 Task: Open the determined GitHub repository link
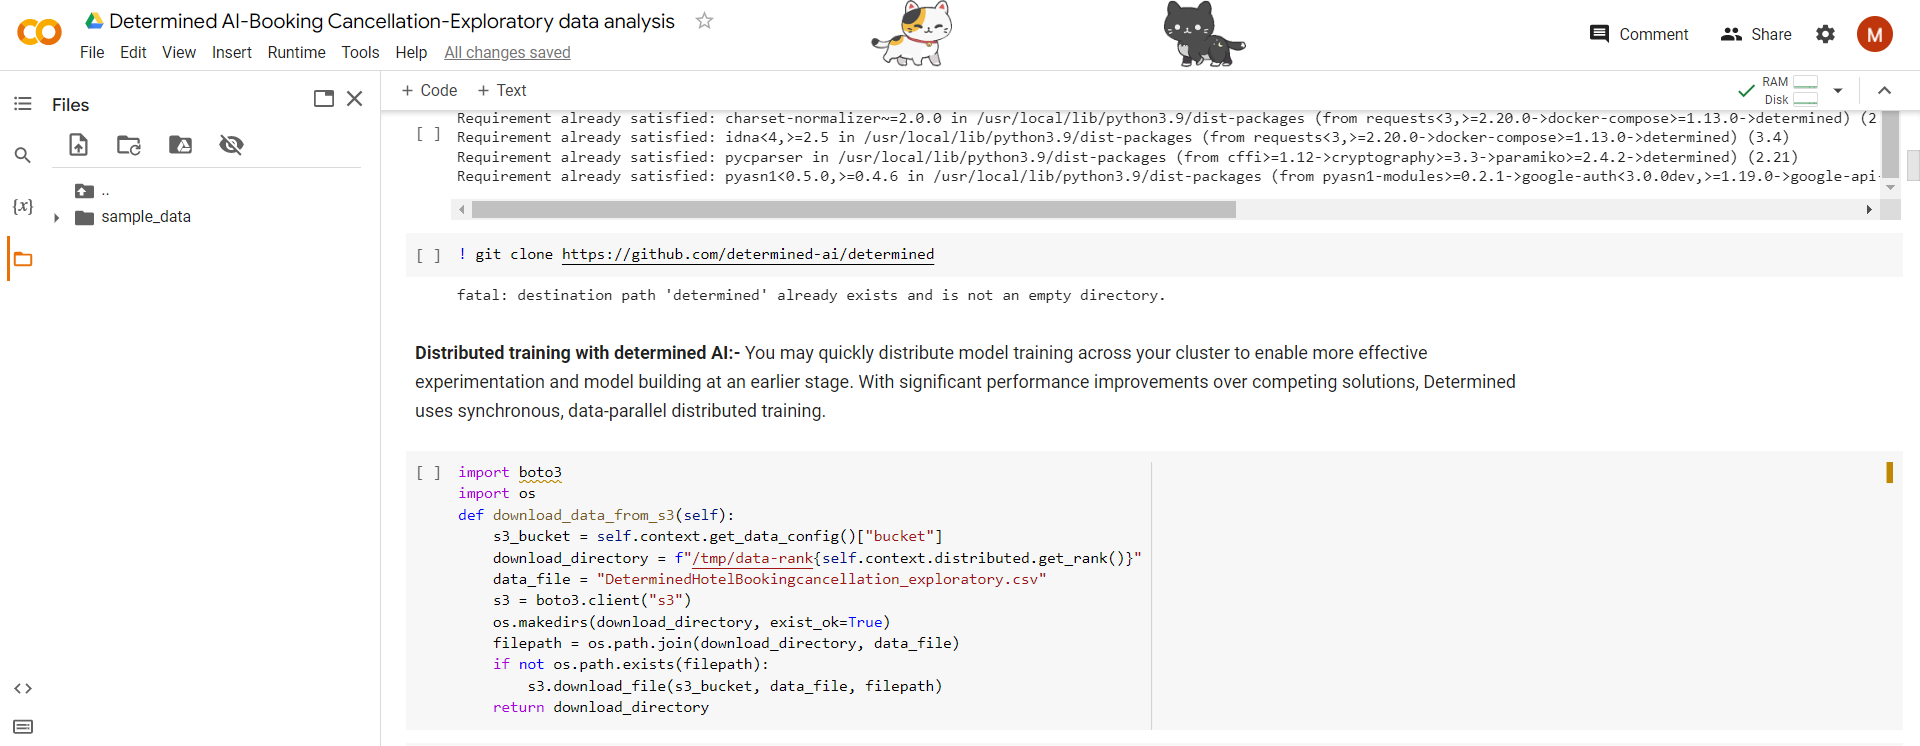(x=747, y=254)
